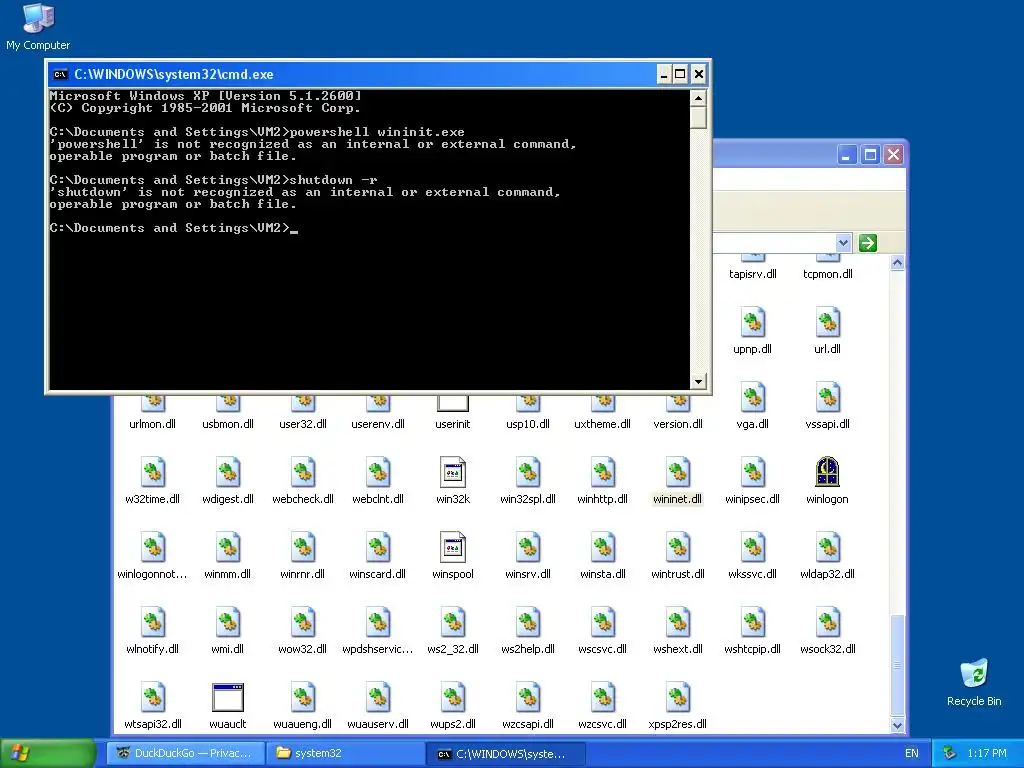Click the wmi.dll file name
1024x768 pixels.
pyautogui.click(x=228, y=648)
